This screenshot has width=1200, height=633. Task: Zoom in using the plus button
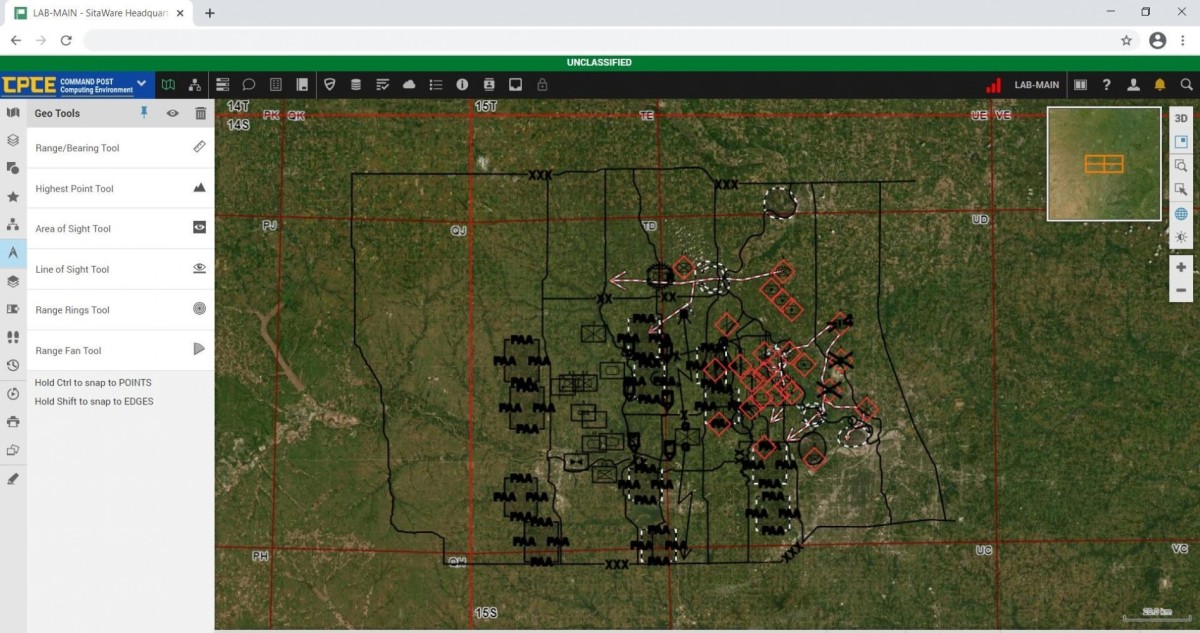(x=1181, y=267)
